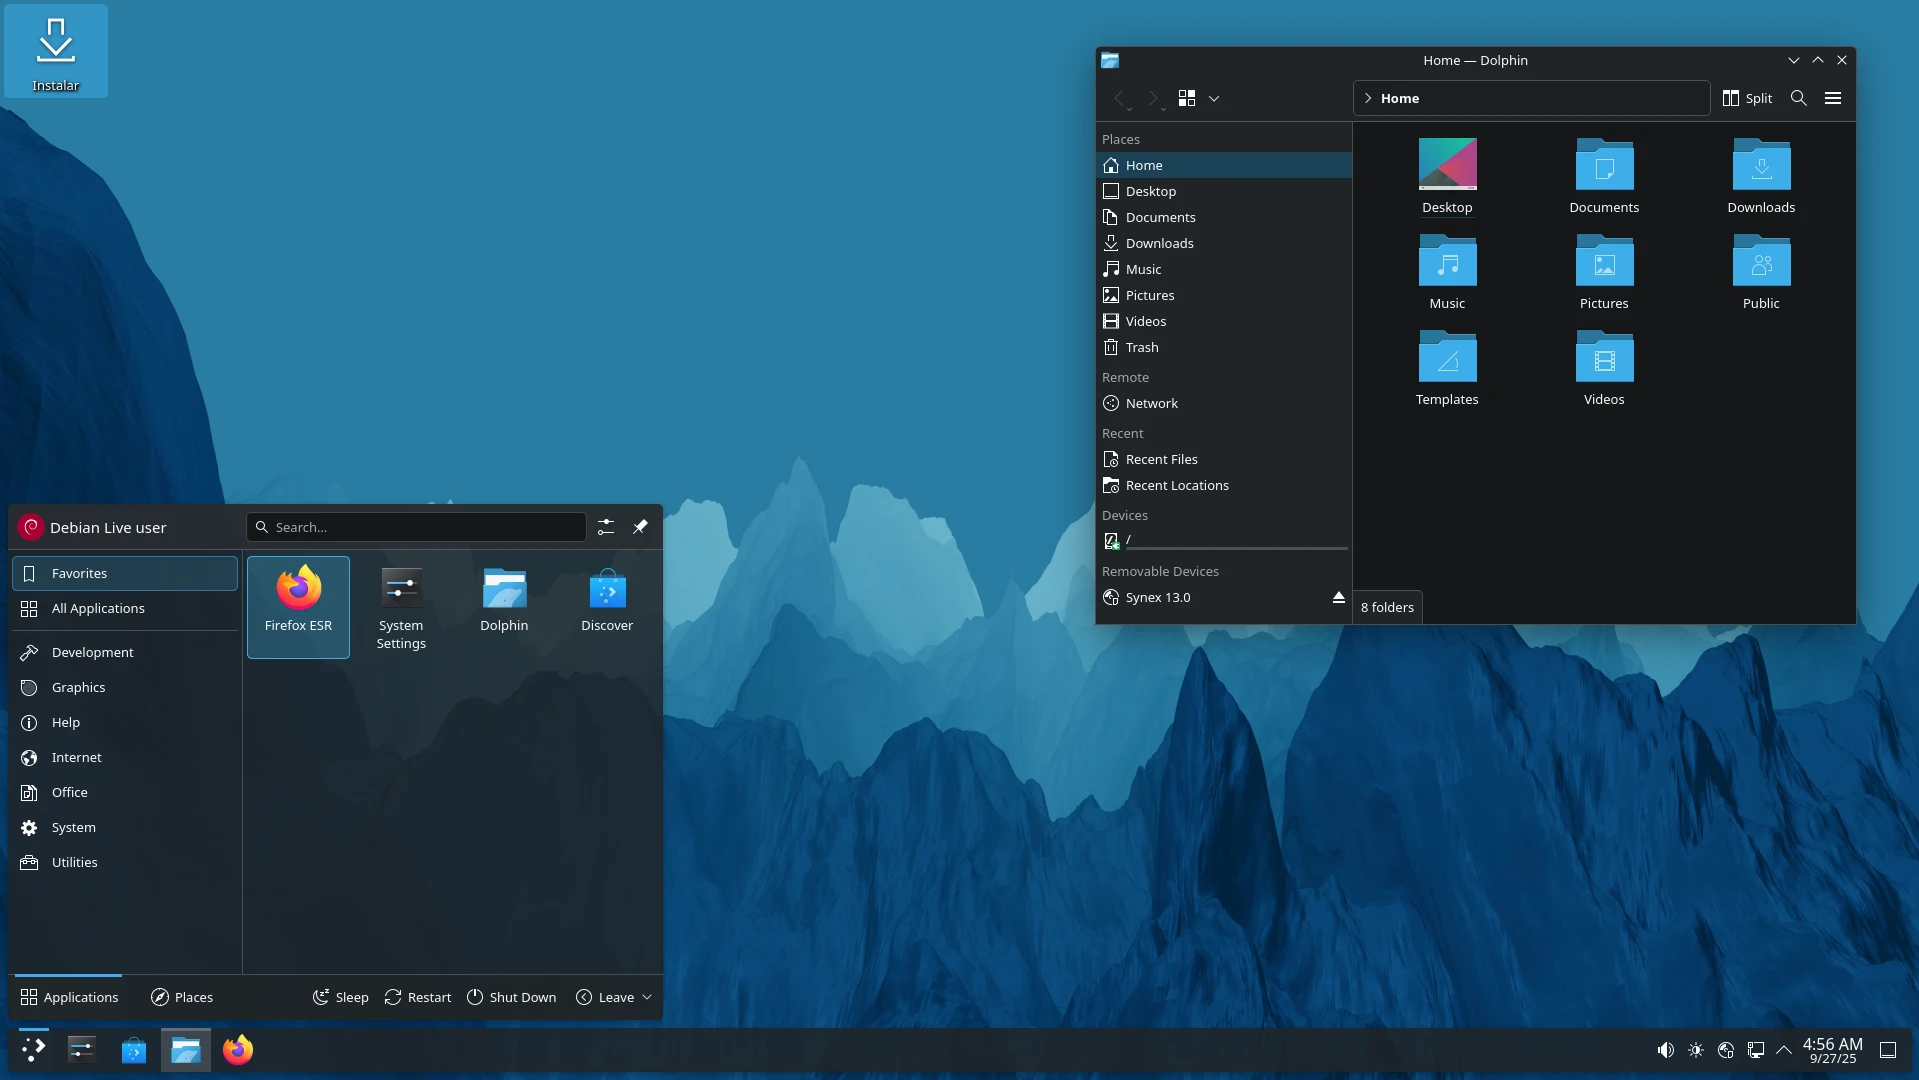Open the Templates folder in Dolphin

pyautogui.click(x=1447, y=368)
